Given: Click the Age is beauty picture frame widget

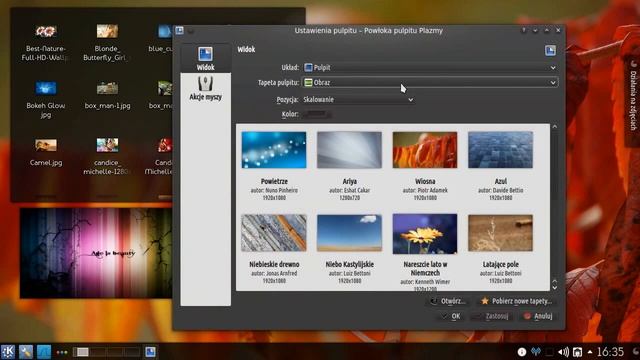Looking at the screenshot, I should point(96,253).
